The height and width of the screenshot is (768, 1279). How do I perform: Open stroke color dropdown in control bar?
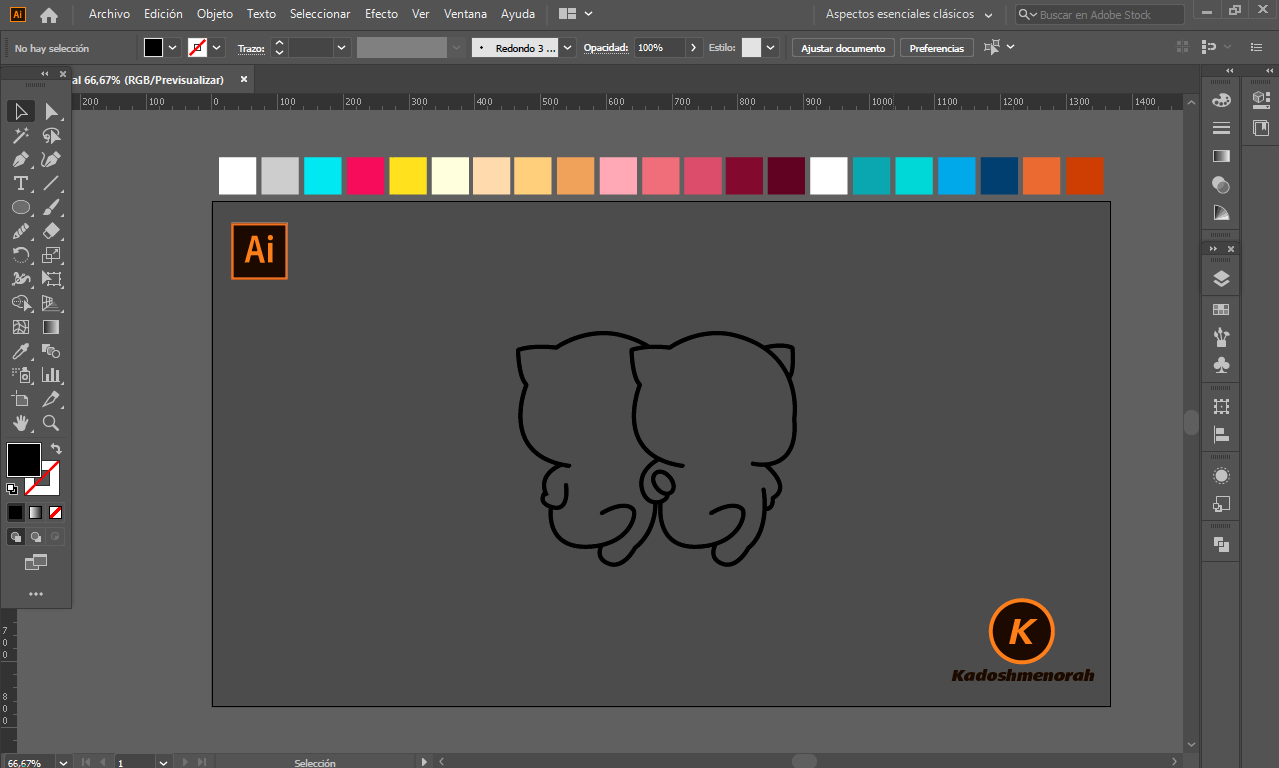(217, 47)
